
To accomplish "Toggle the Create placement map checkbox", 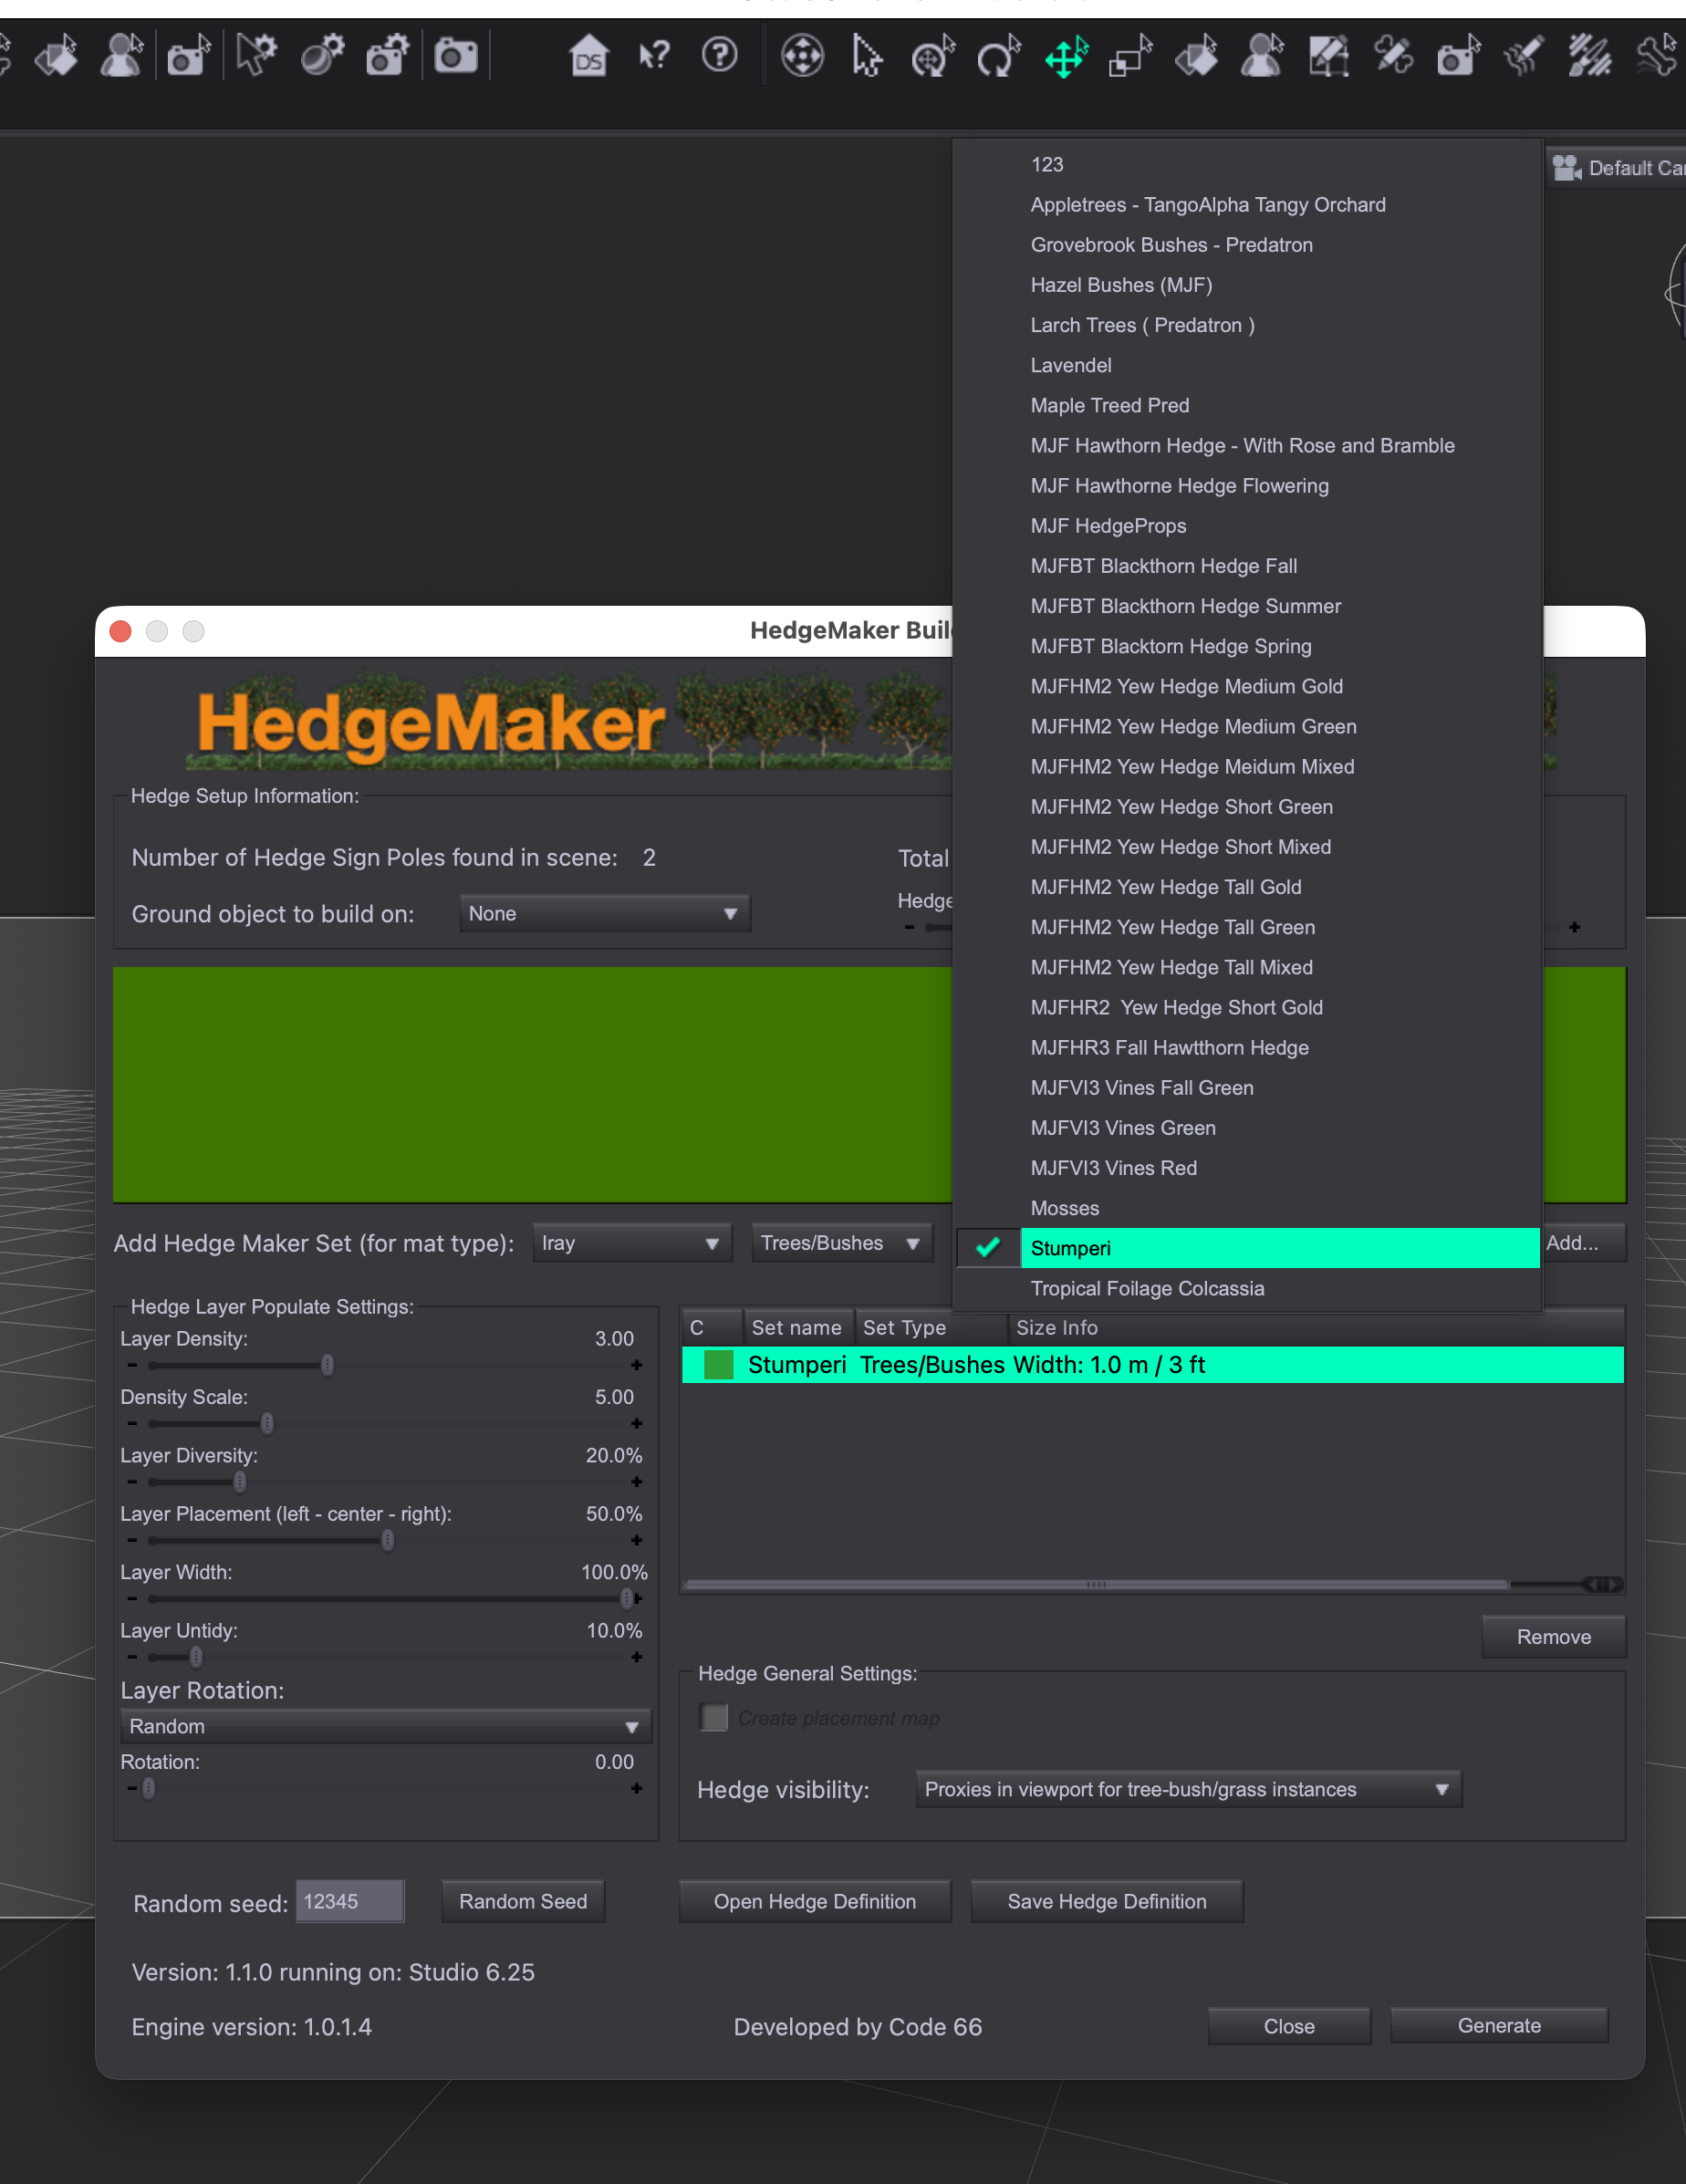I will tap(714, 1717).
